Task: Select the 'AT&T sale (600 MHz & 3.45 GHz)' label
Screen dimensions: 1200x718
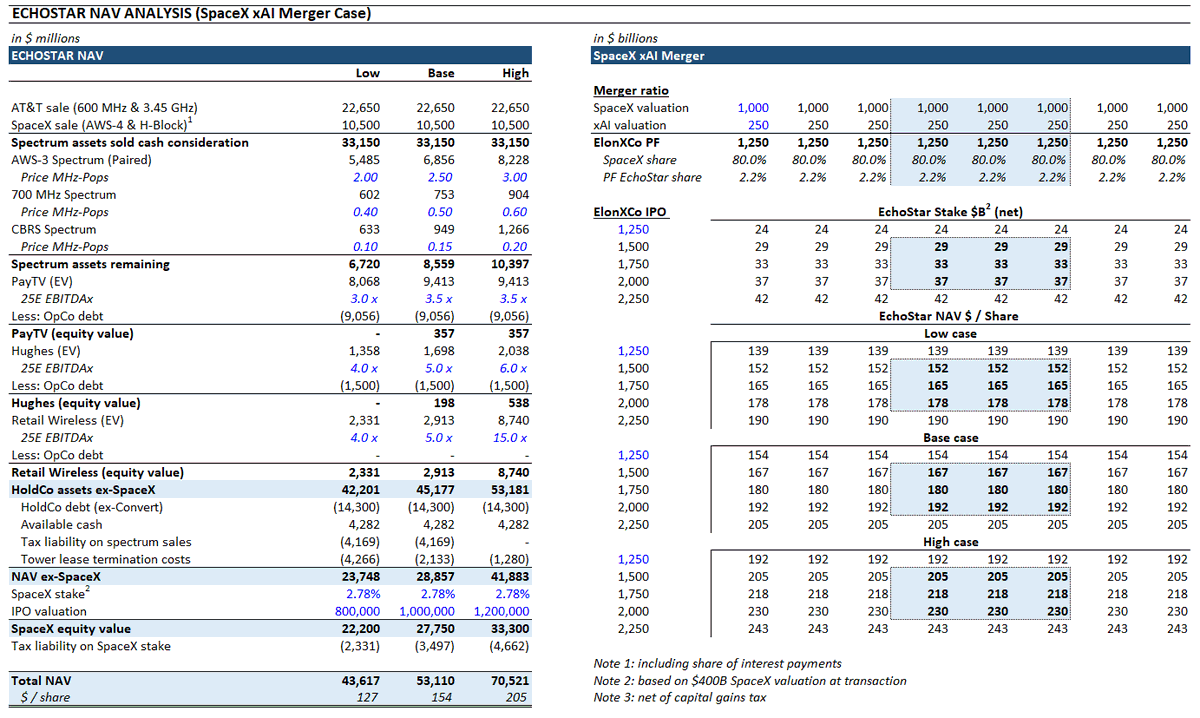Action: (104, 108)
